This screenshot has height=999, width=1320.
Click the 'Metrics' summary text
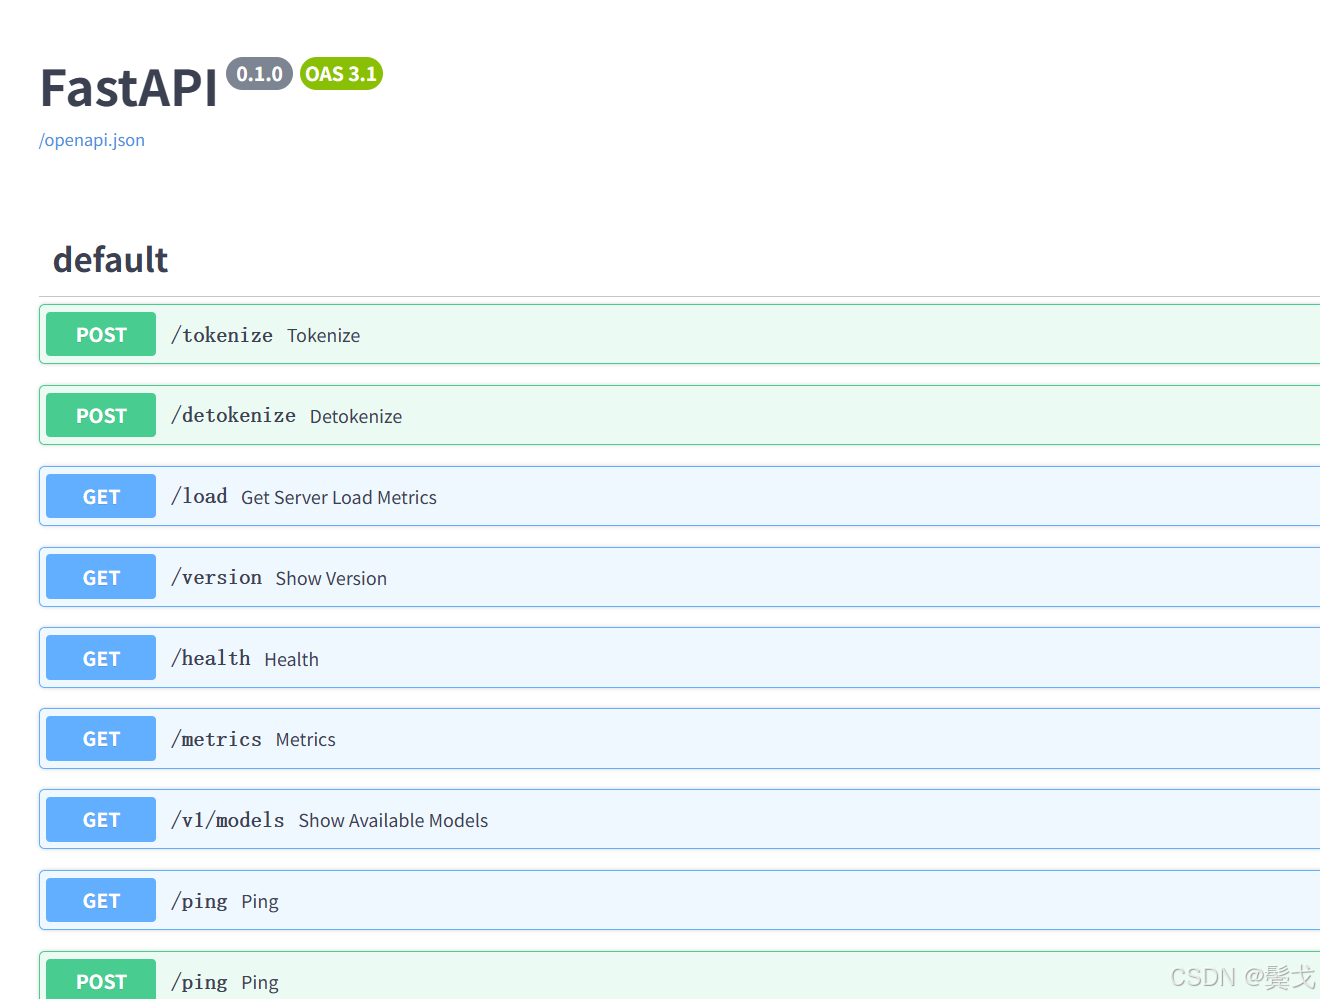point(305,739)
